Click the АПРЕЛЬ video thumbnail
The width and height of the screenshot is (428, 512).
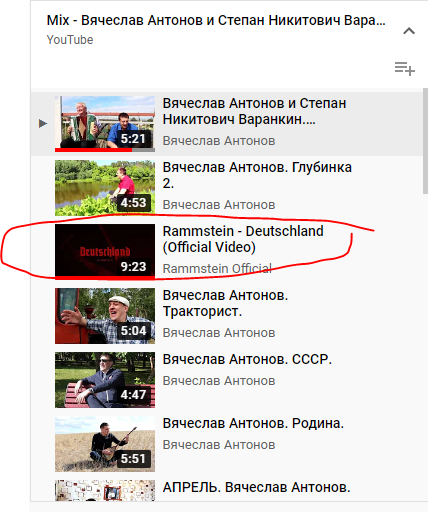click(x=105, y=490)
